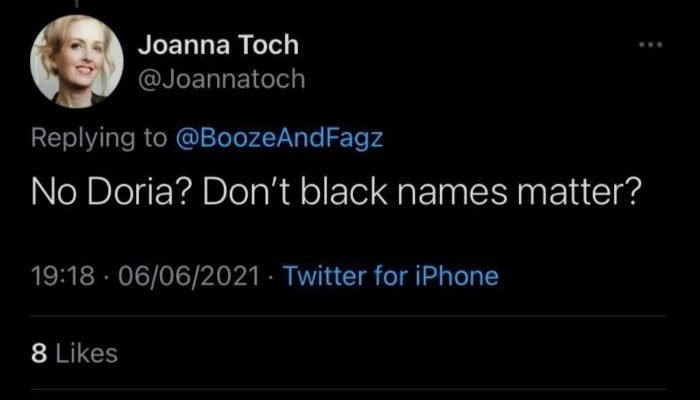Image resolution: width=700 pixels, height=400 pixels.
Task: Click the display name Joanna Toch
Action: tap(218, 46)
